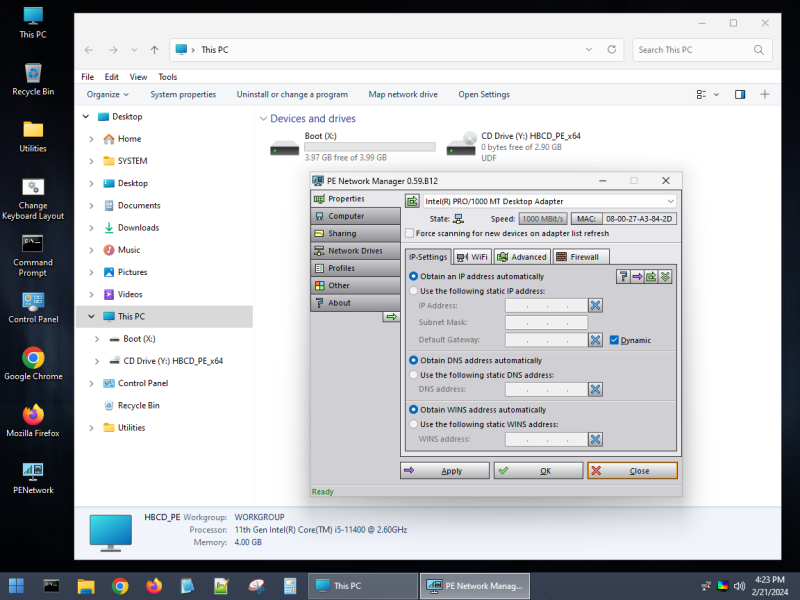
Task: Click System properties in the Explorer toolbar
Action: tap(183, 94)
